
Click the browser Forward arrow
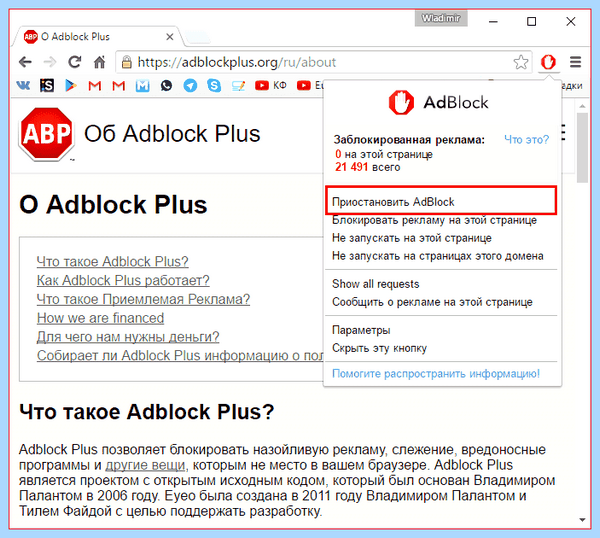[x=50, y=62]
